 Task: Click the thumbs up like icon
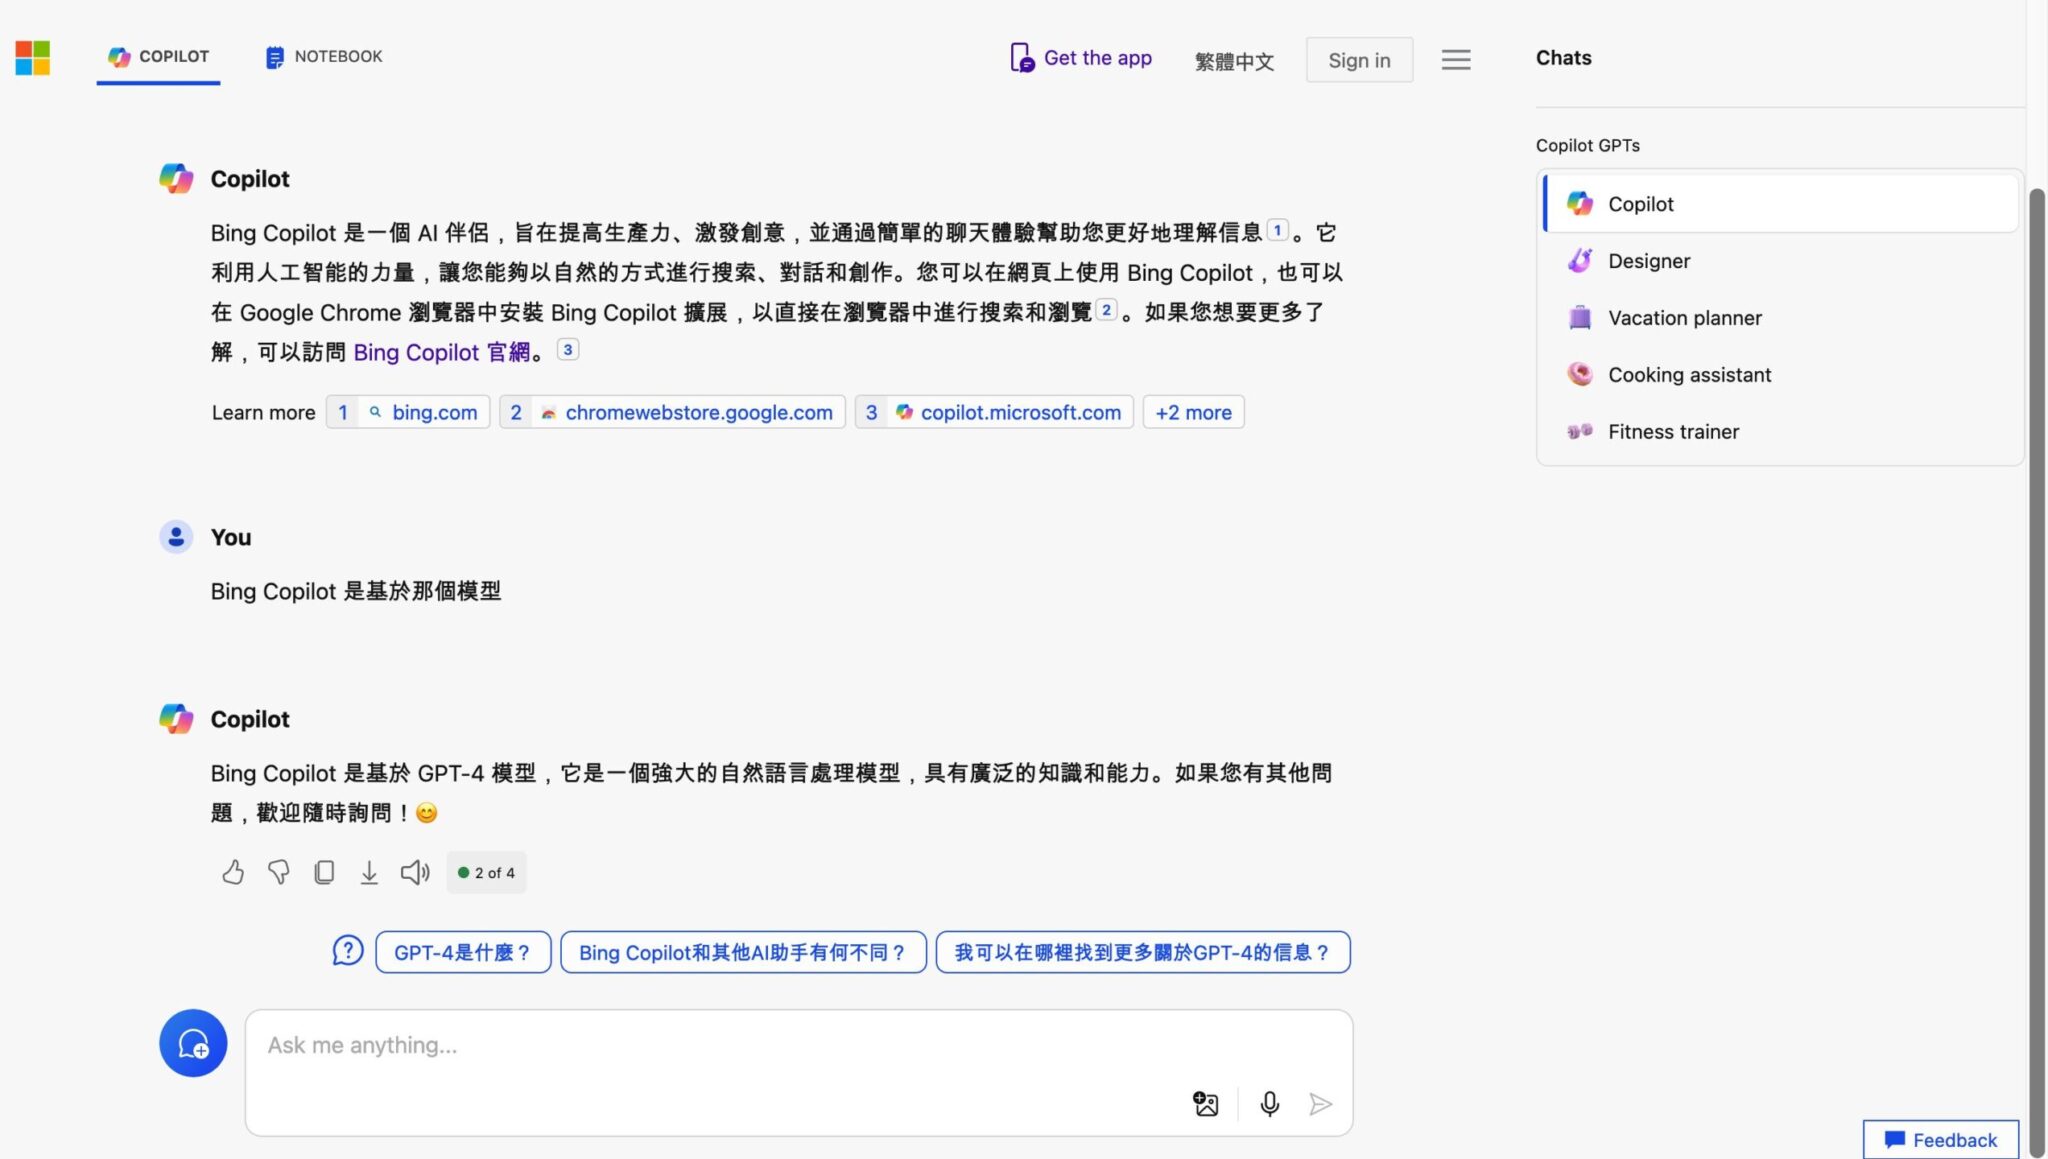tap(233, 872)
